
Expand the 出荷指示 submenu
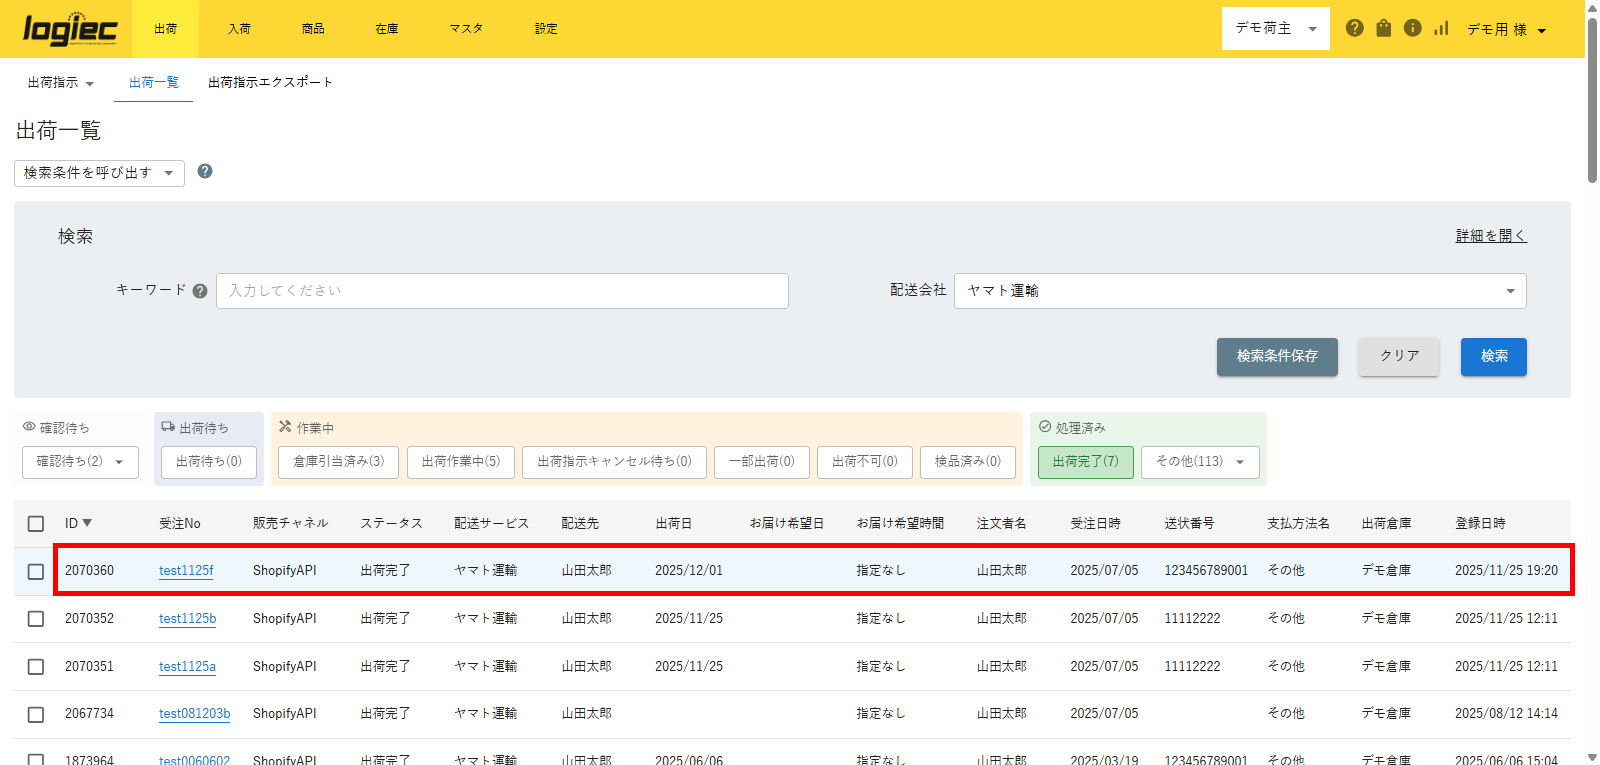pos(60,83)
